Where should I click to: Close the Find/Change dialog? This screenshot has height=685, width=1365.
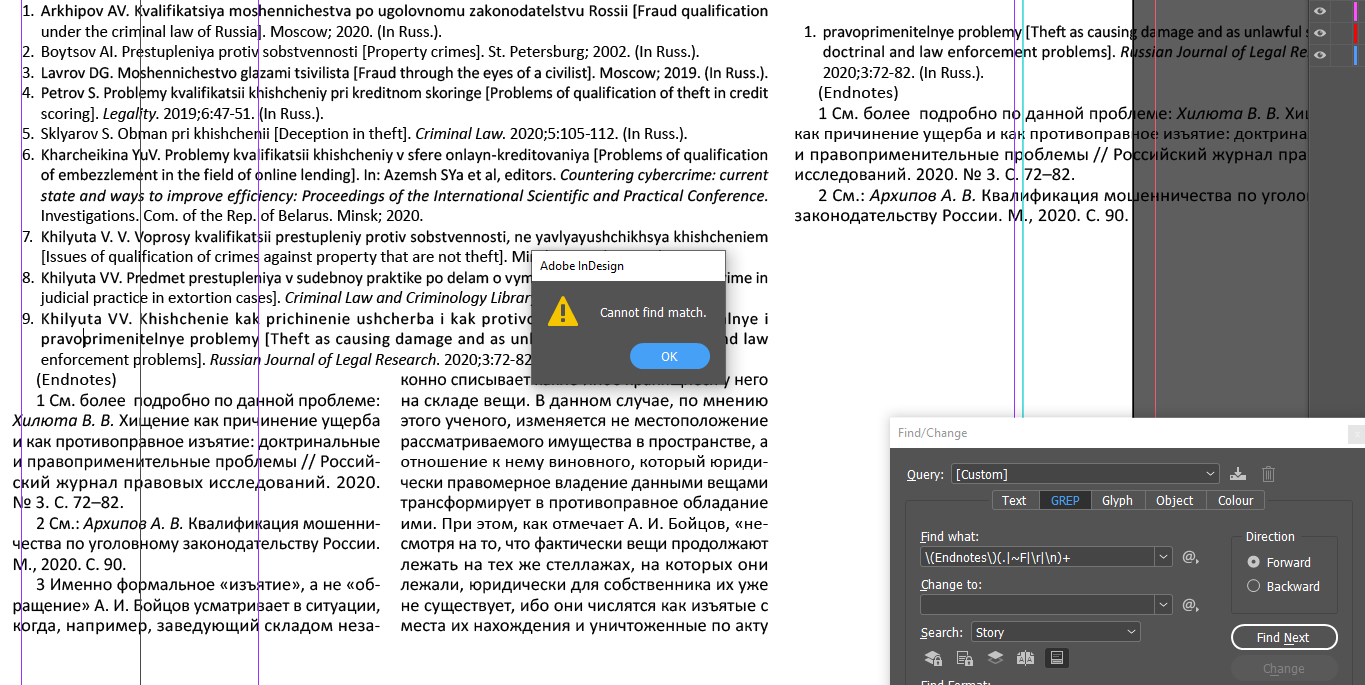[x=1355, y=434]
